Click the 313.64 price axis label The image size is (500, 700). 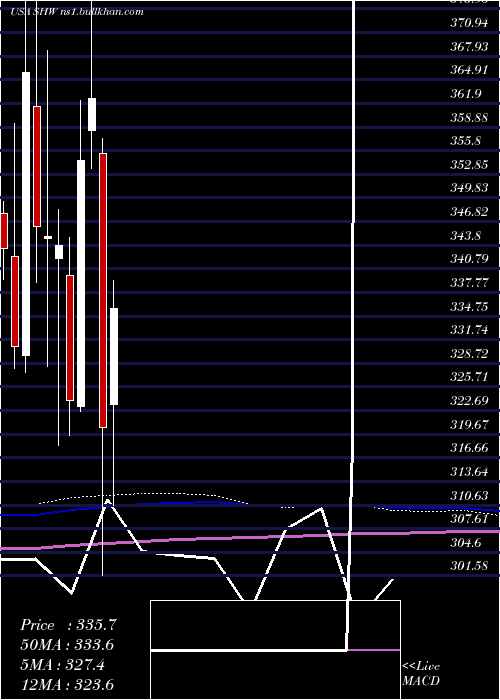tap(469, 471)
